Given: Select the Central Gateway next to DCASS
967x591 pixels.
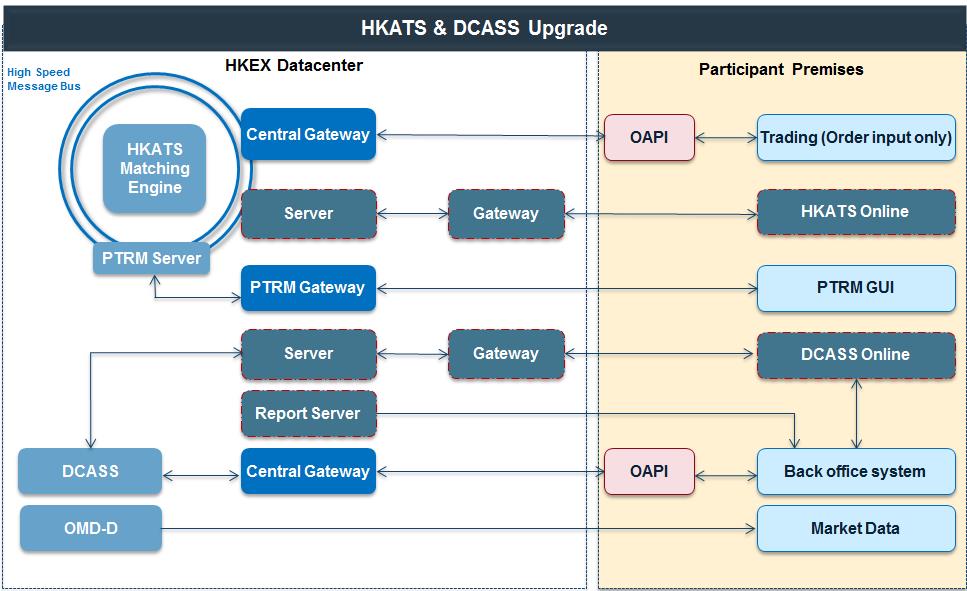Looking at the screenshot, I should pyautogui.click(x=308, y=471).
